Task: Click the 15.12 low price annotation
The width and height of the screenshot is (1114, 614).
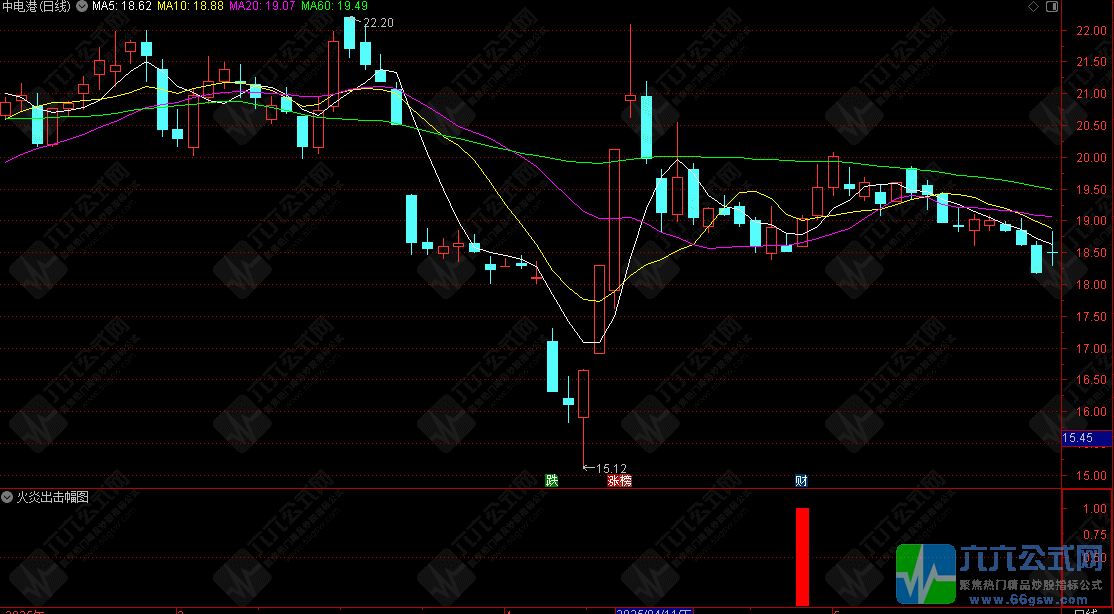Action: tap(611, 468)
